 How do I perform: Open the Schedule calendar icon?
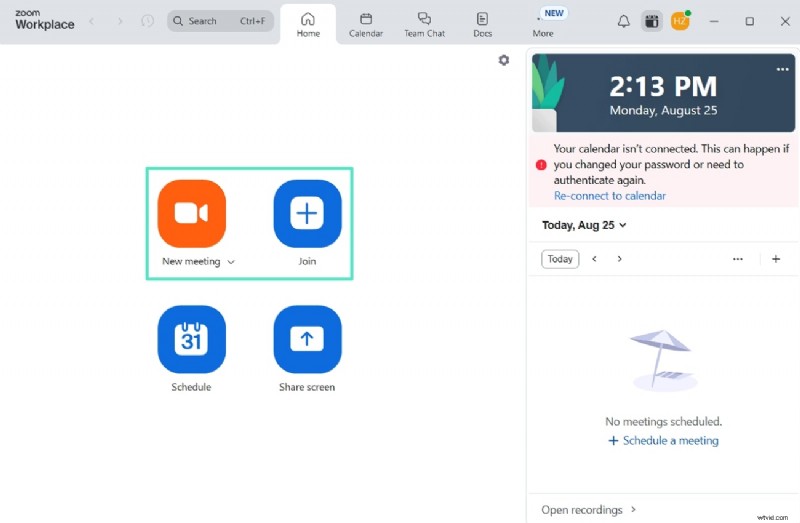point(191,339)
